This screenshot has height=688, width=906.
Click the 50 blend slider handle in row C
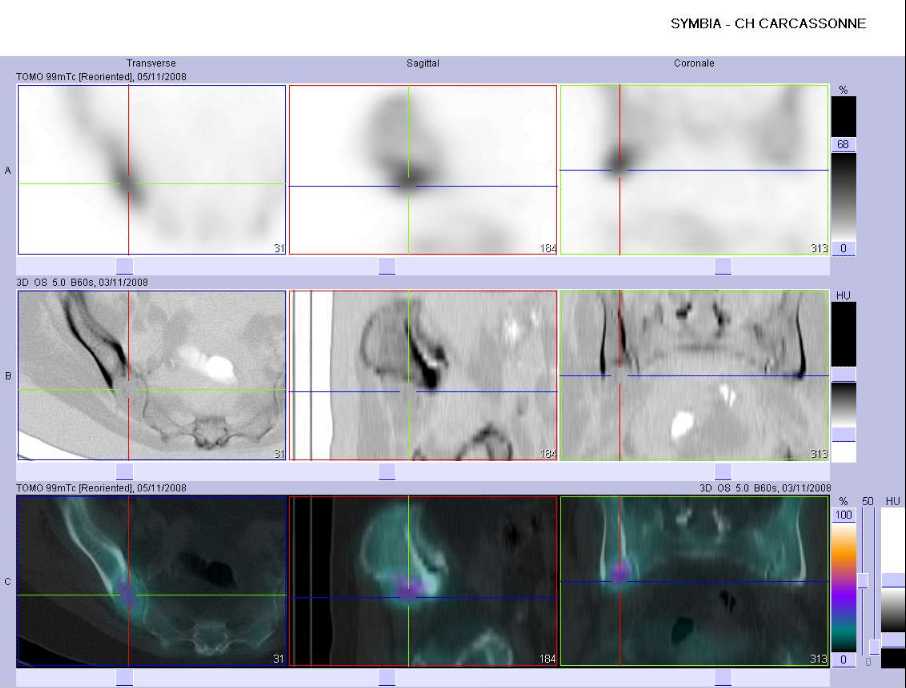(x=863, y=581)
